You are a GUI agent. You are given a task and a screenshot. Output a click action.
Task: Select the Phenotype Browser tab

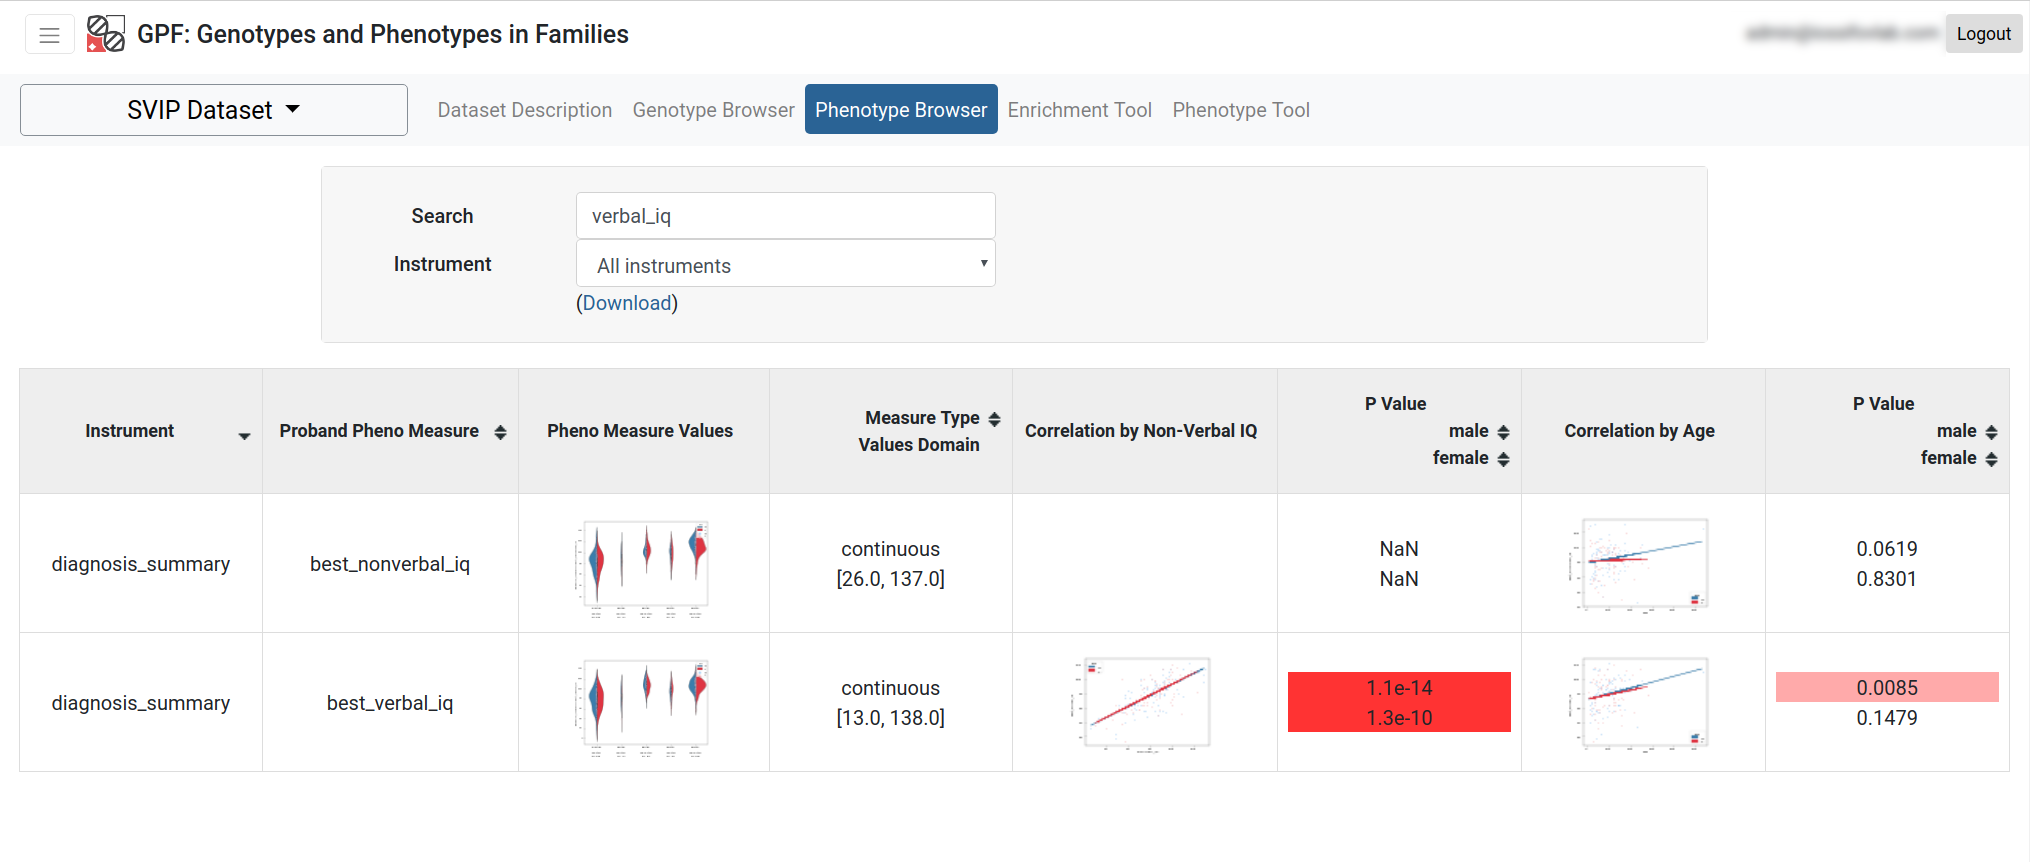tap(901, 110)
